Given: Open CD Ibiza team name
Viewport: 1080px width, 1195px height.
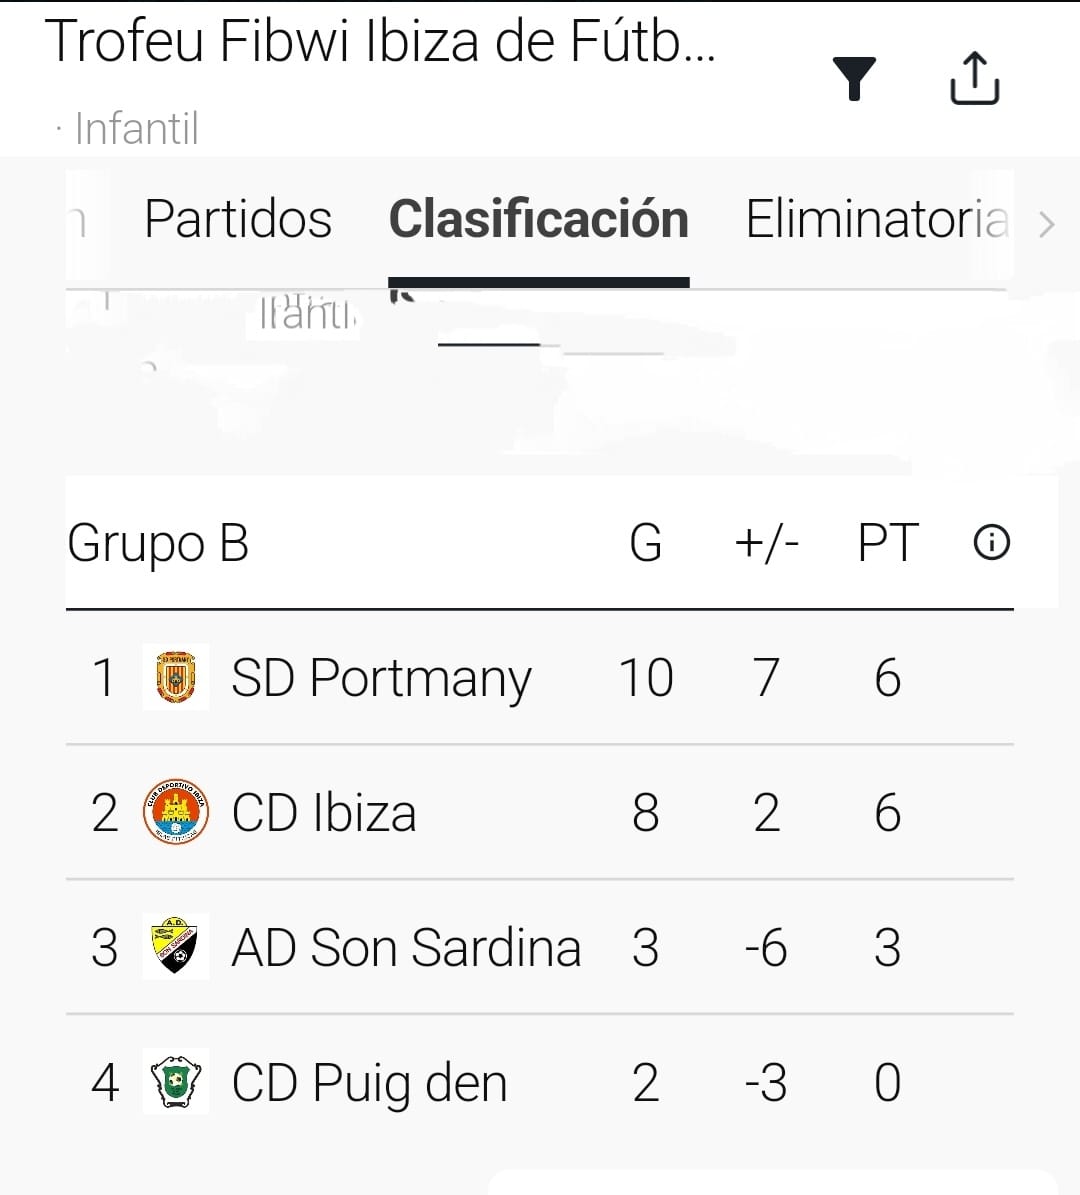Looking at the screenshot, I should tap(324, 812).
